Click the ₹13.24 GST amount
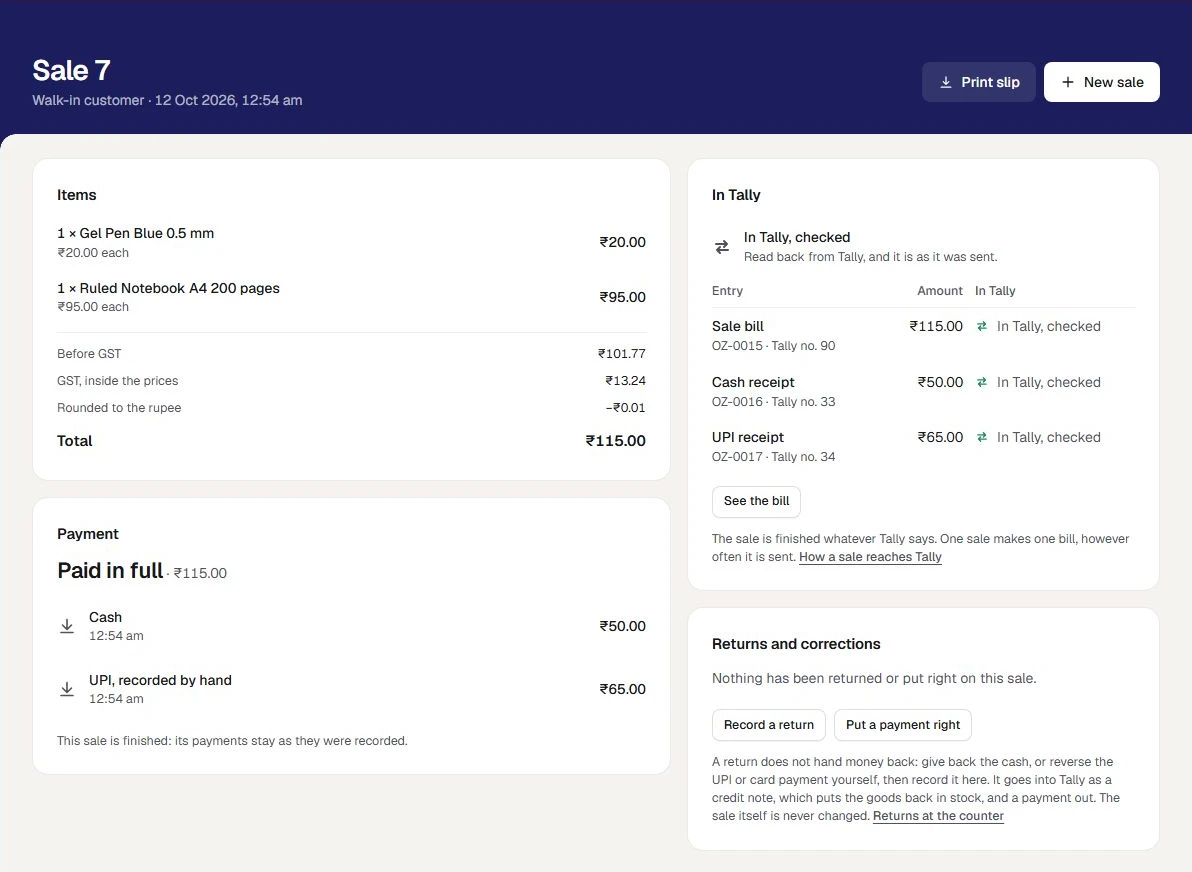 pos(625,381)
